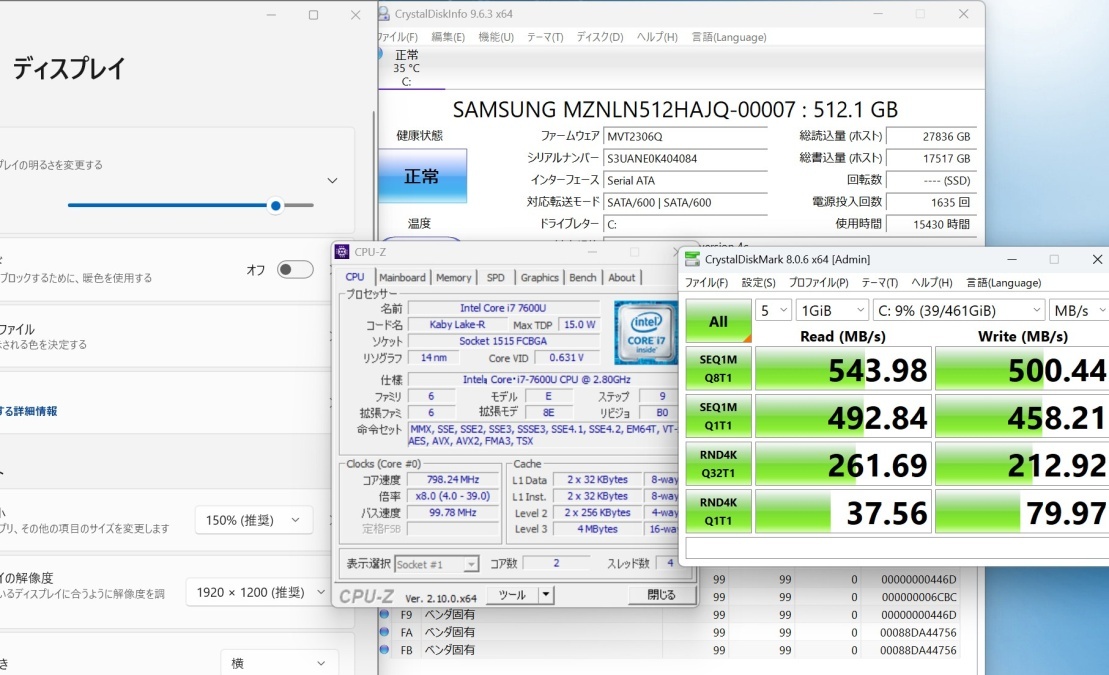Open ファイル(F) menu in CrystalDiskMark
The image size is (1109, 675).
706,282
